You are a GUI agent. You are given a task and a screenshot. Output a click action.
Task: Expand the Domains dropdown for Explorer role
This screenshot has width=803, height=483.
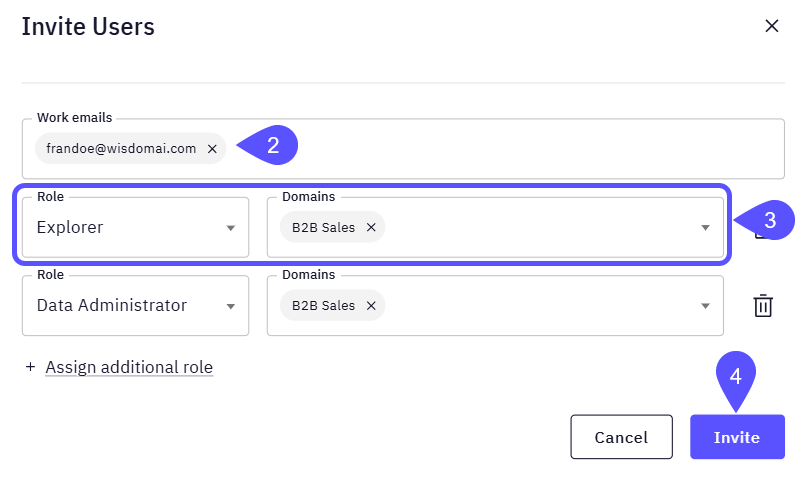tap(706, 227)
